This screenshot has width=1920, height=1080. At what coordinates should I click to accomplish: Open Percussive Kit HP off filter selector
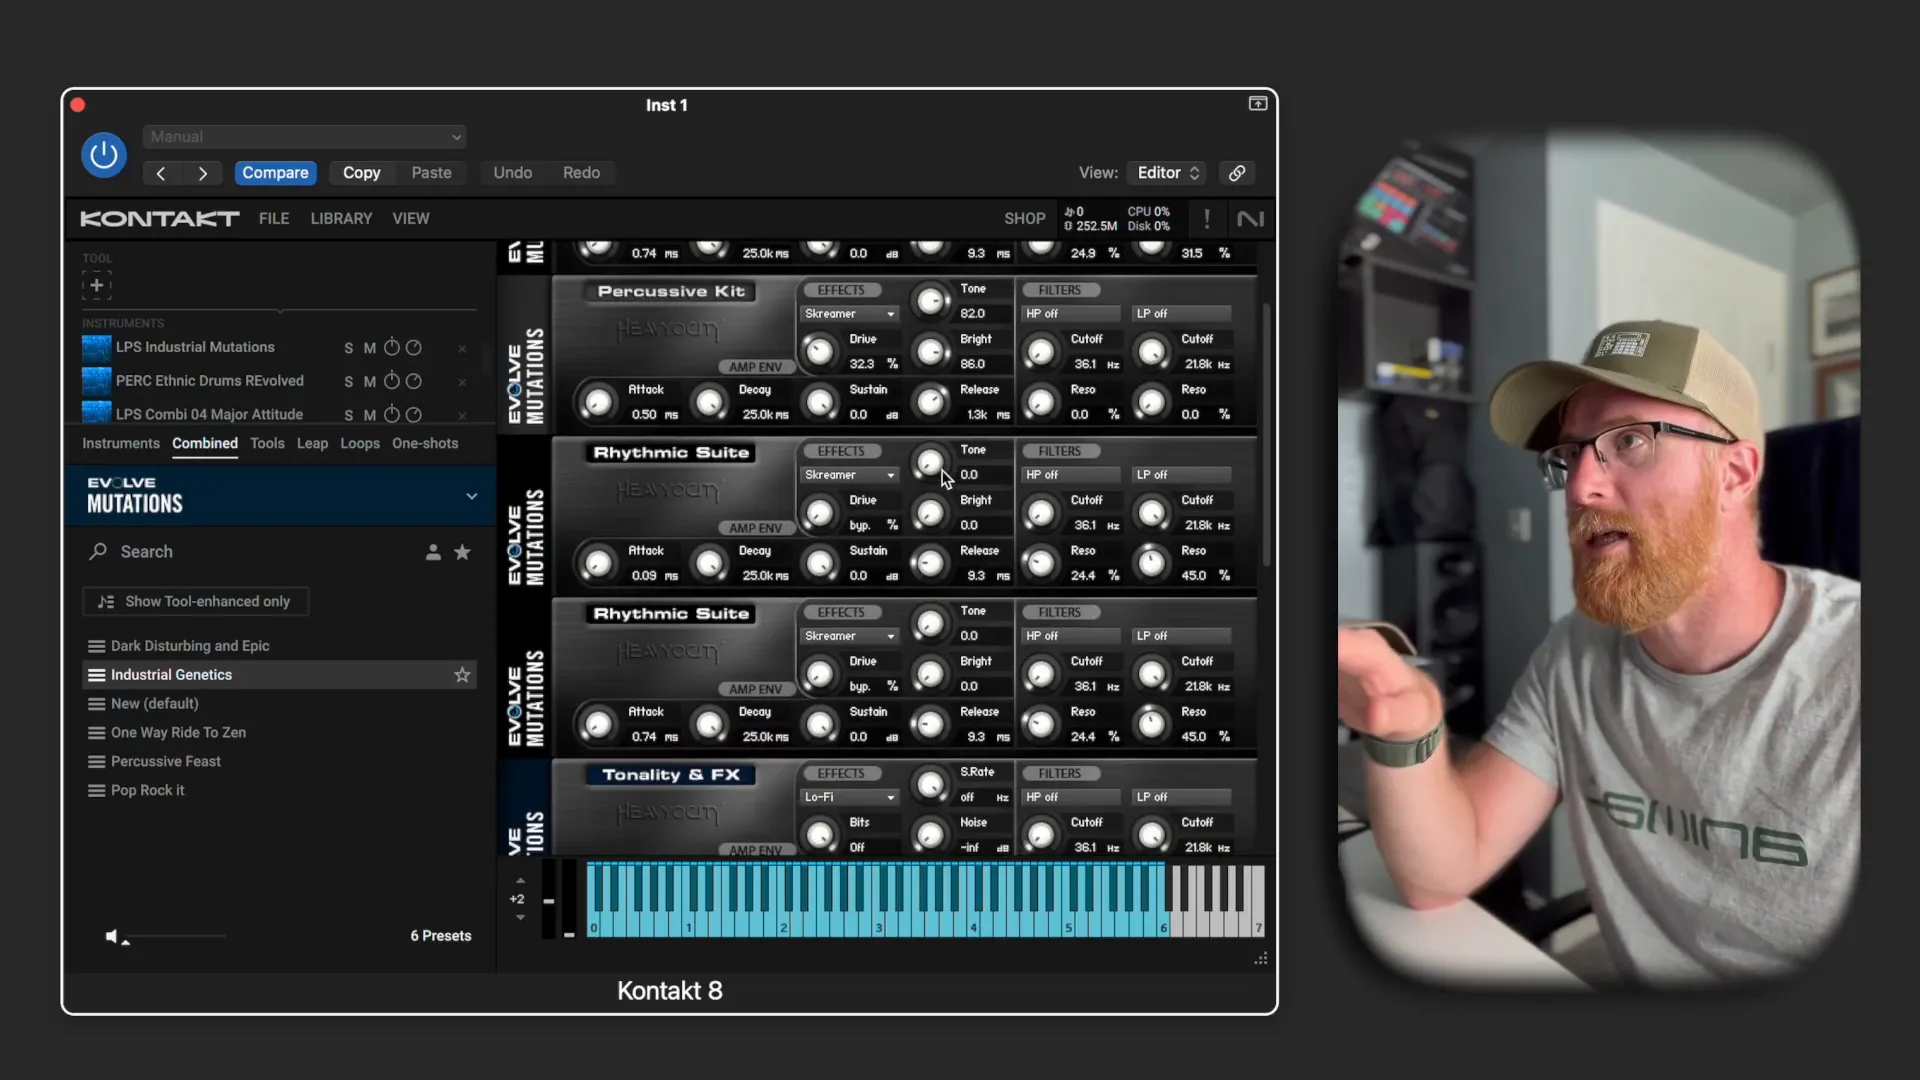tap(1070, 314)
